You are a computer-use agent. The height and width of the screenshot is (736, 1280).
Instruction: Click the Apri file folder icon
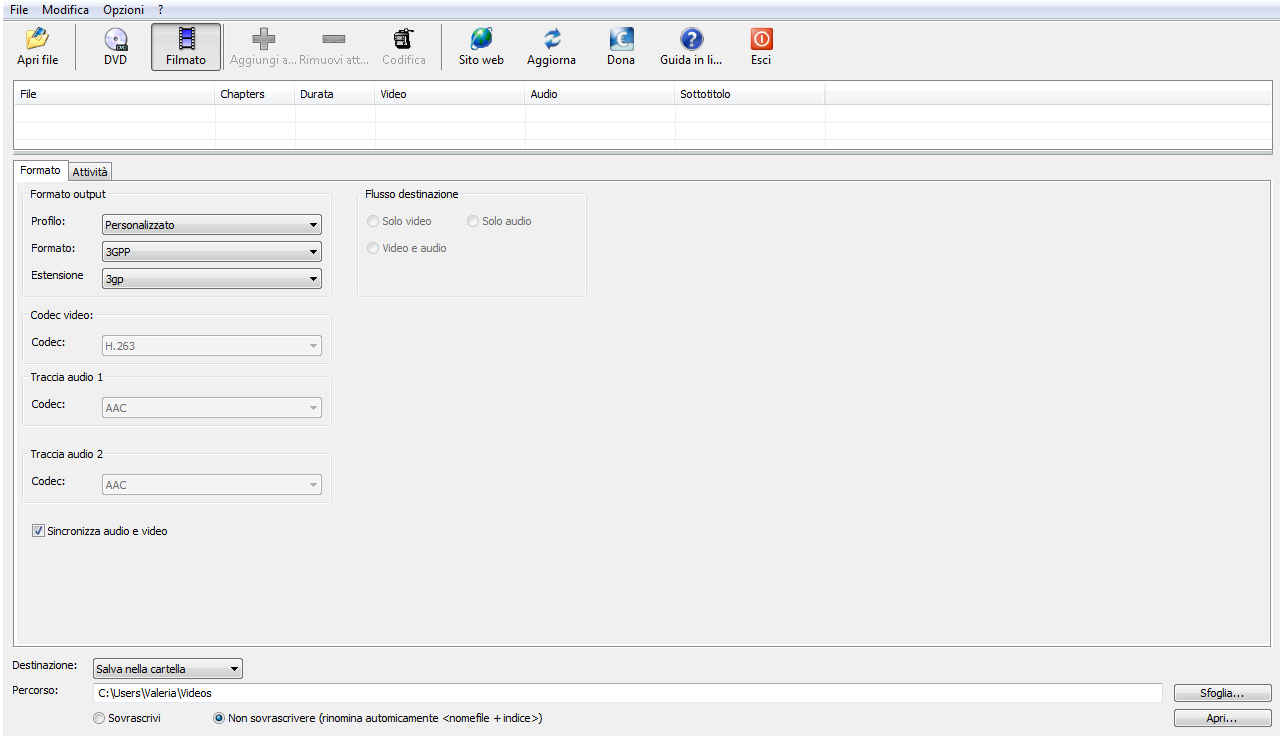[x=37, y=39]
